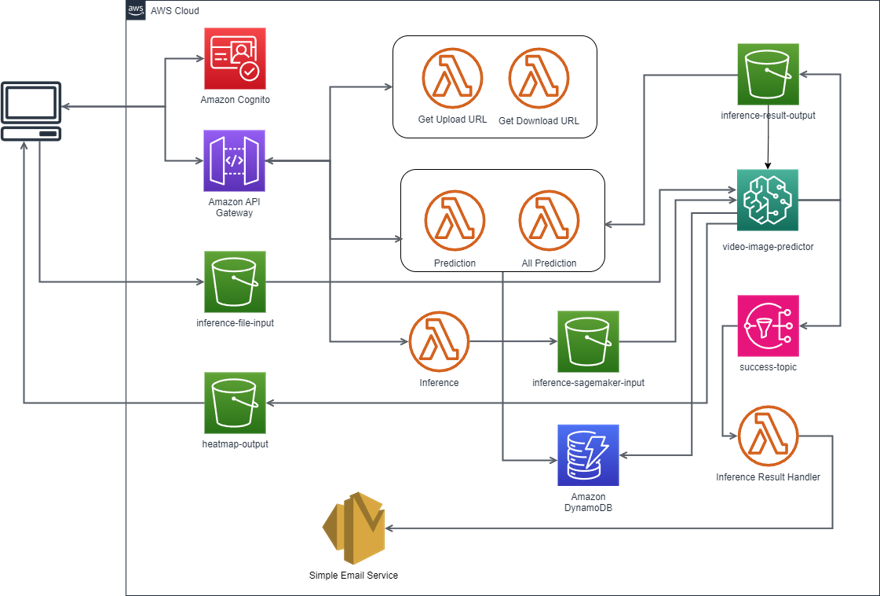Click the 'inference-file-input' label
Screen dimensions: 880x596
[235, 323]
